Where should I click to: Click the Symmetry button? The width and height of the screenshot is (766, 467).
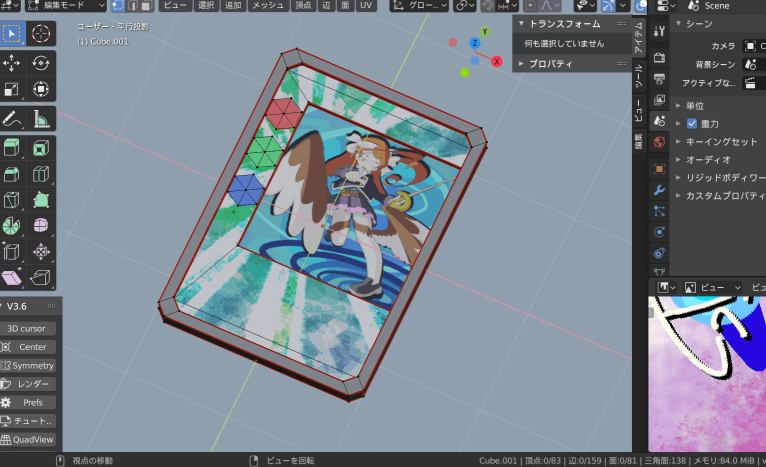(27, 365)
